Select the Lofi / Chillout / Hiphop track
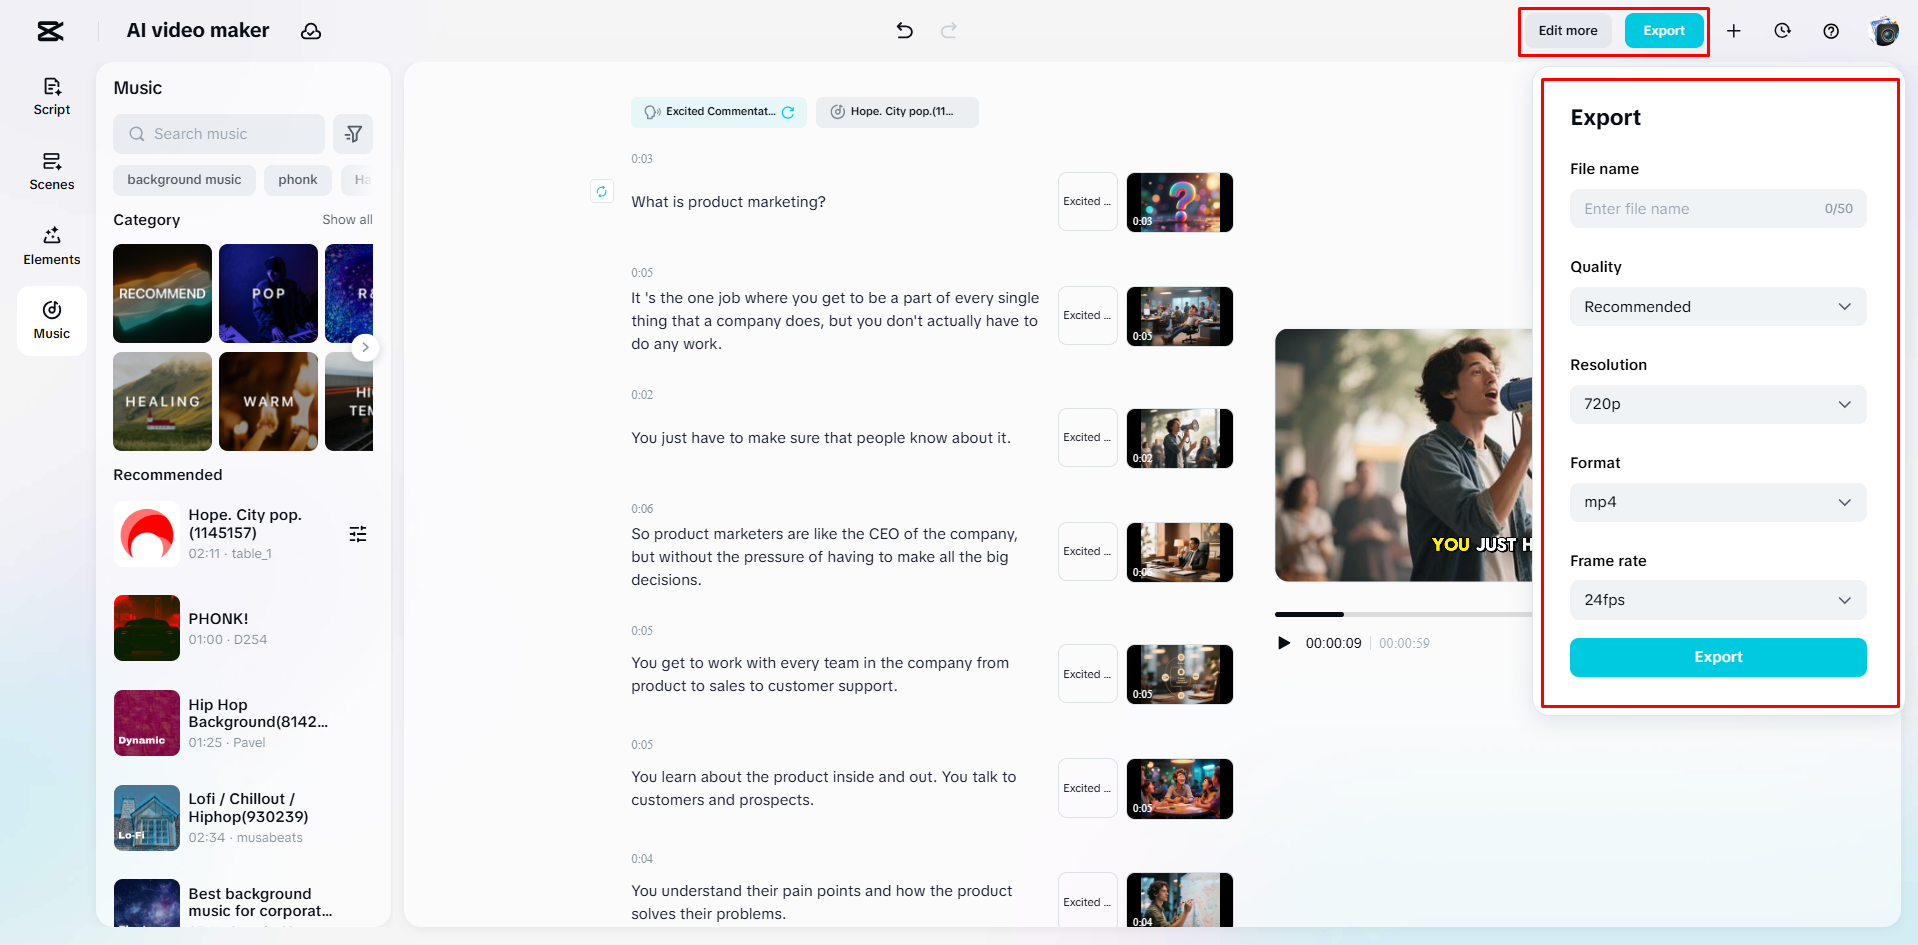Screen dimensions: 1918x945 [241, 818]
